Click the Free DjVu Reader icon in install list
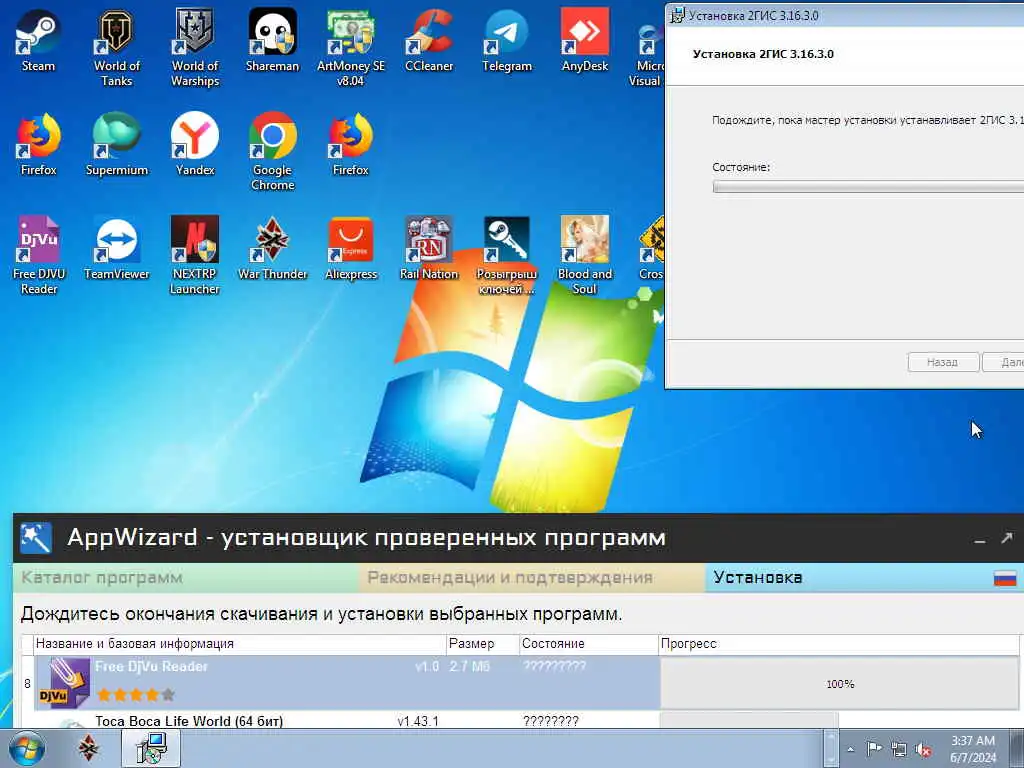 [65, 683]
